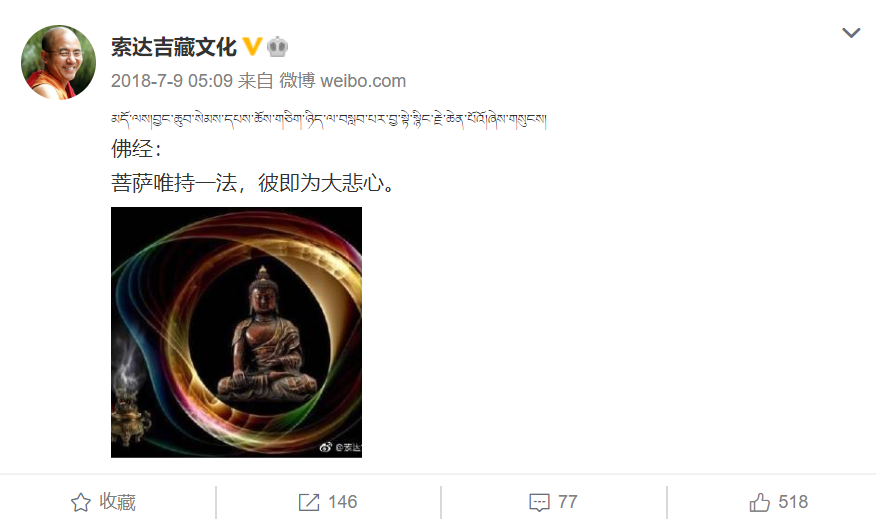Open the post options chevron menu
The width and height of the screenshot is (876, 526).
[x=851, y=33]
